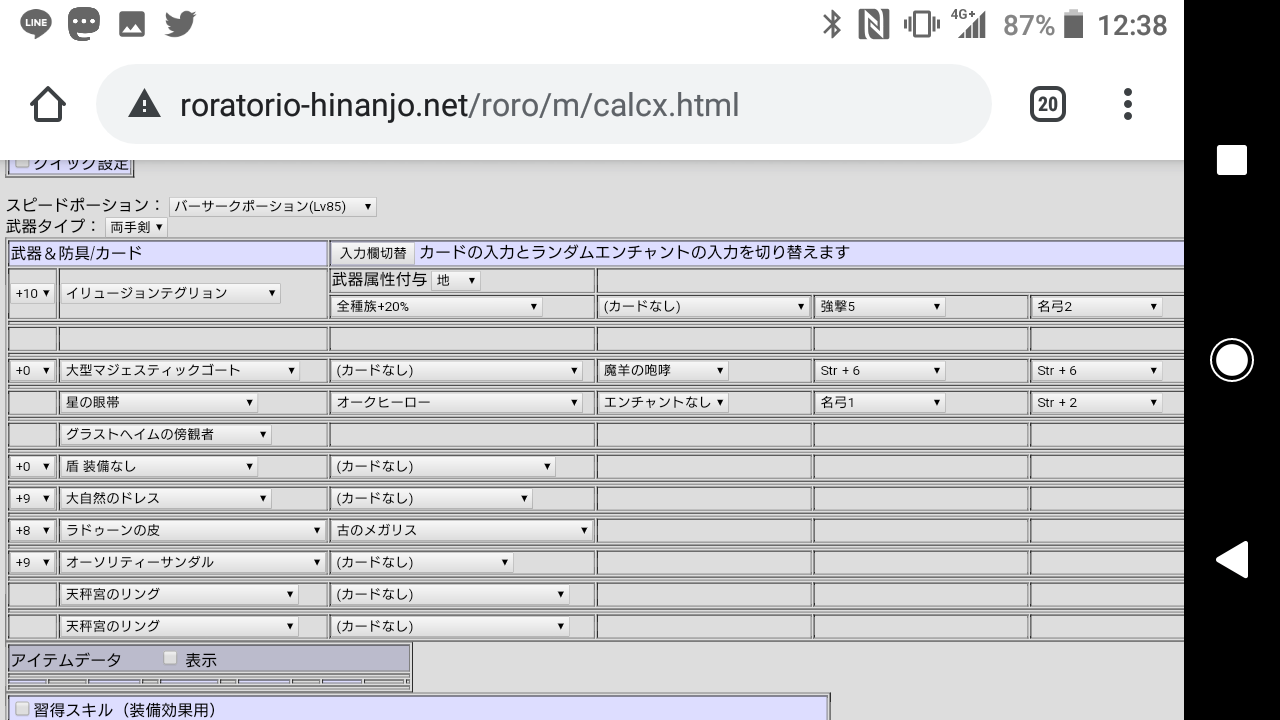Open the オークヒーロー card dropdown
The width and height of the screenshot is (1280, 720).
coord(456,402)
